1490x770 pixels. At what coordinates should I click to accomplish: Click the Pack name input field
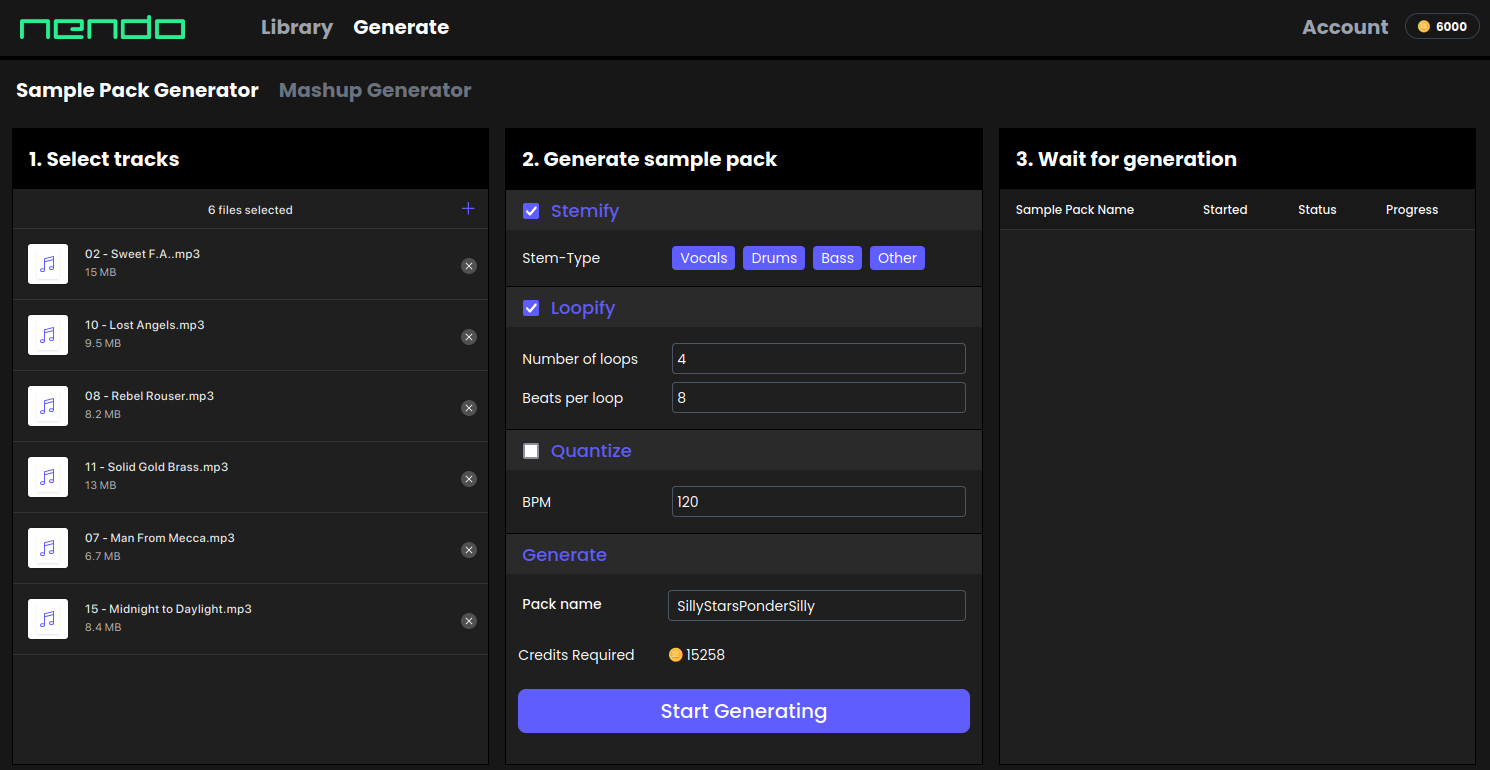[x=816, y=606]
